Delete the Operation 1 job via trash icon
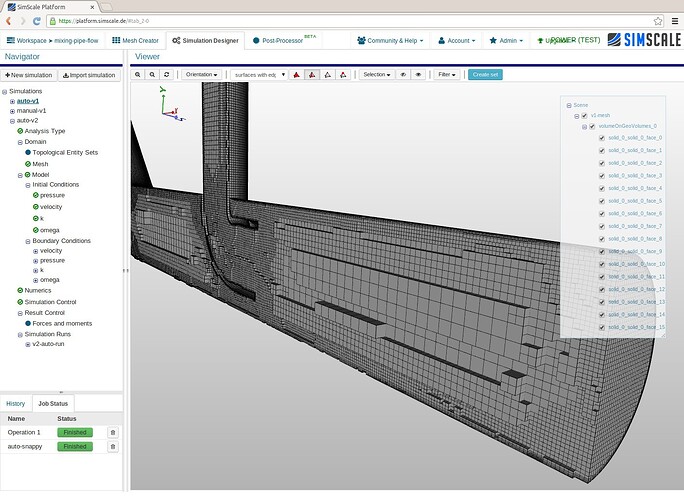Viewport: 684px width, 500px height. click(x=113, y=432)
